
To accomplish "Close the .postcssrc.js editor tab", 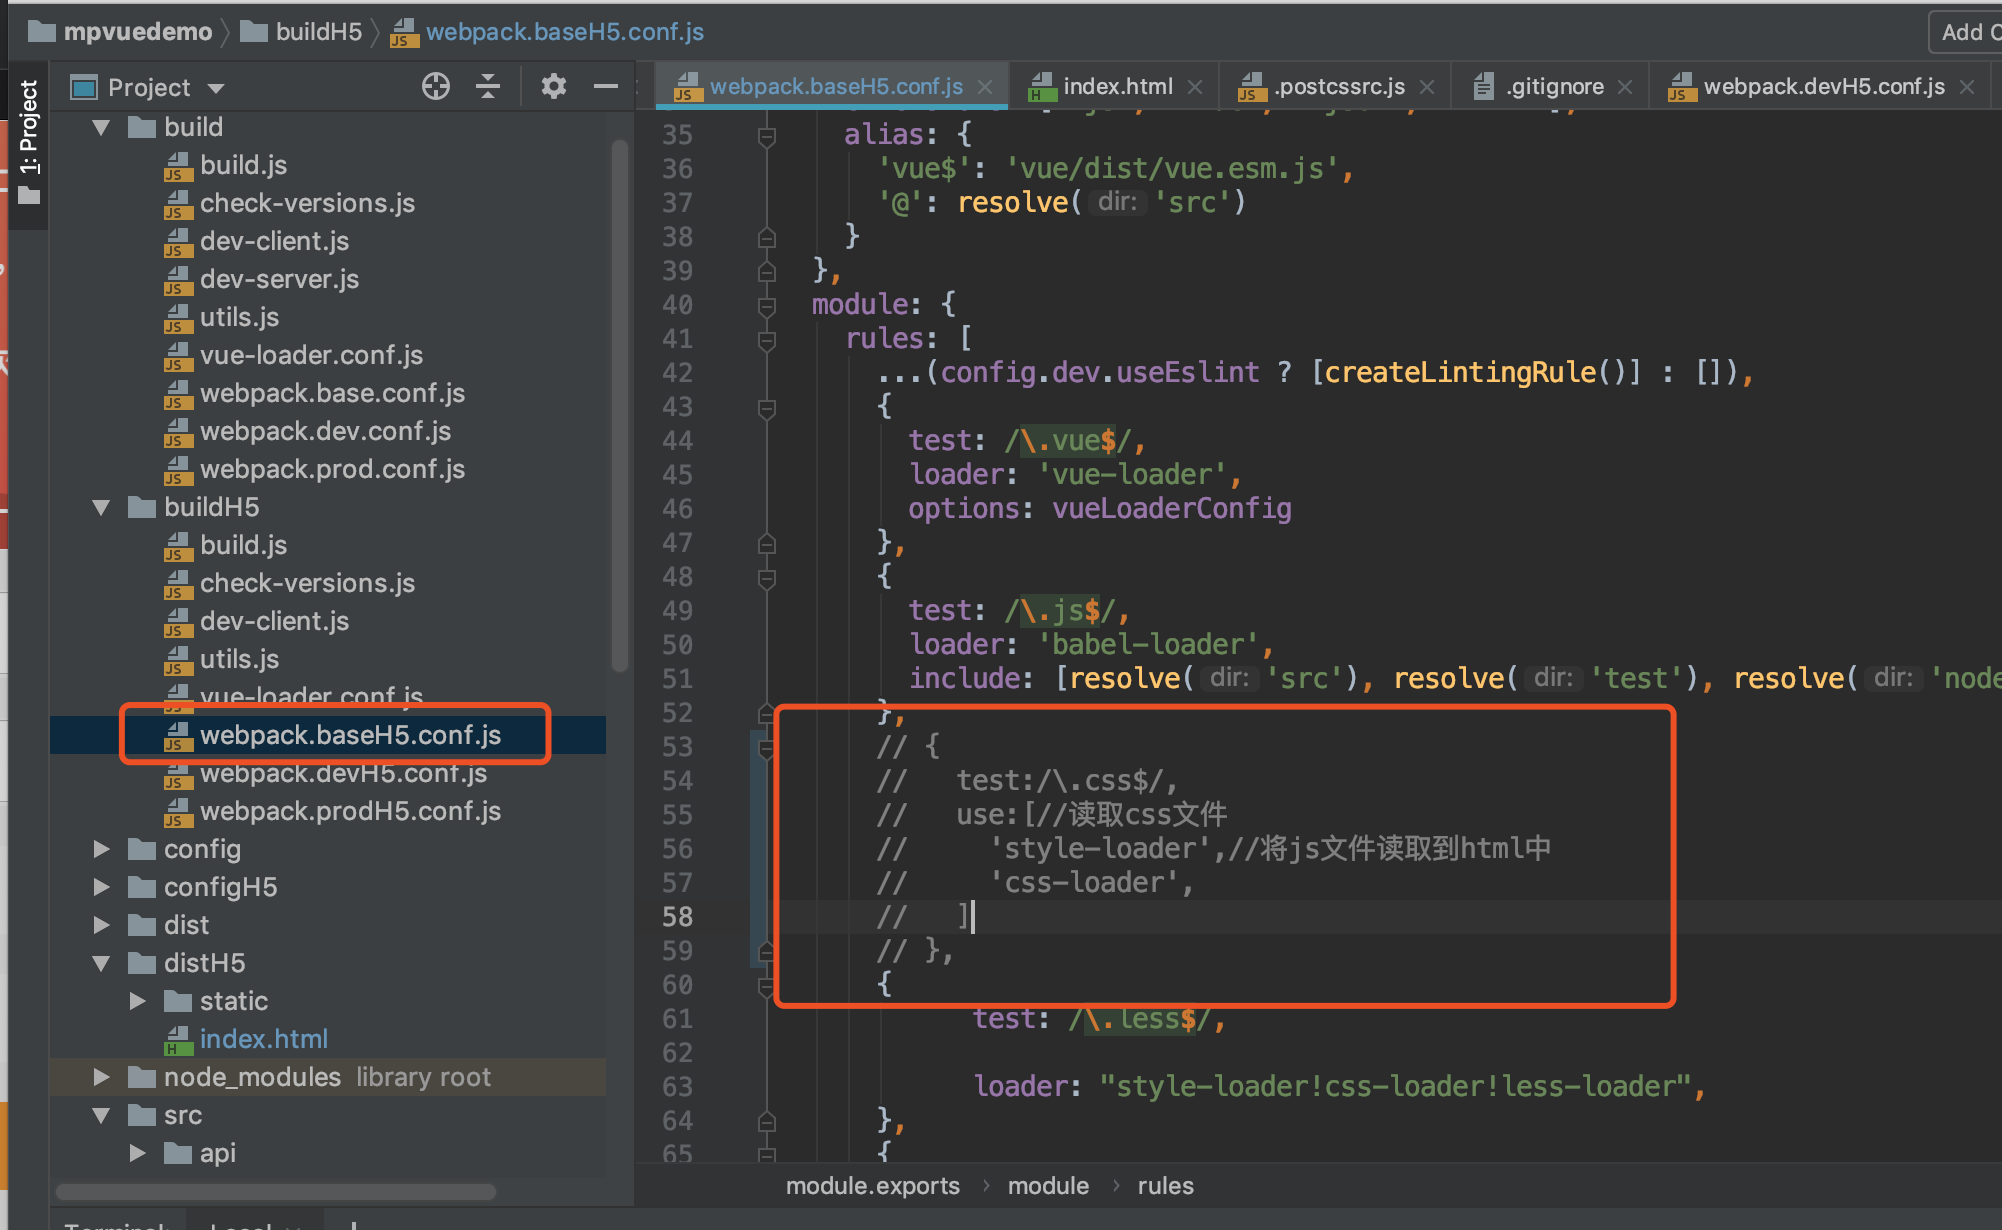I will click(1427, 87).
